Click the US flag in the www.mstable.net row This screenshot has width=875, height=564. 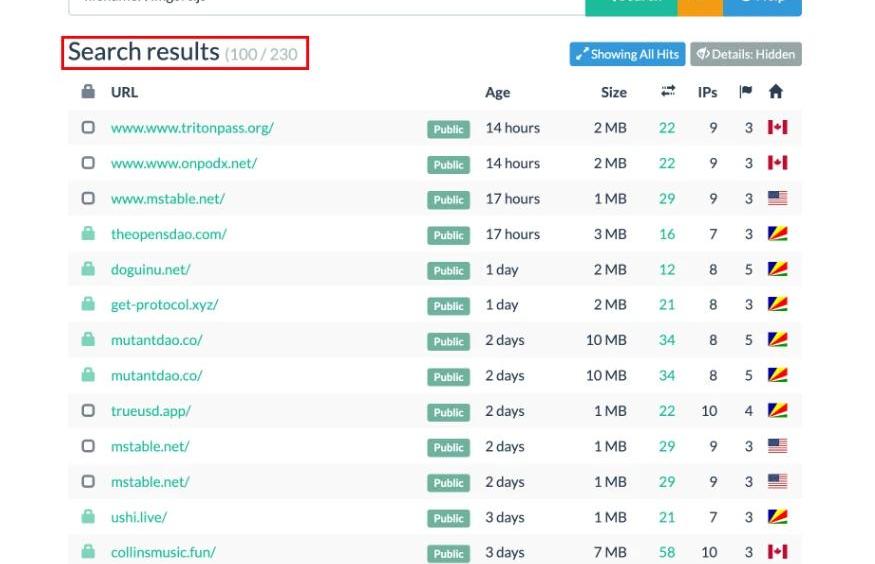777,199
